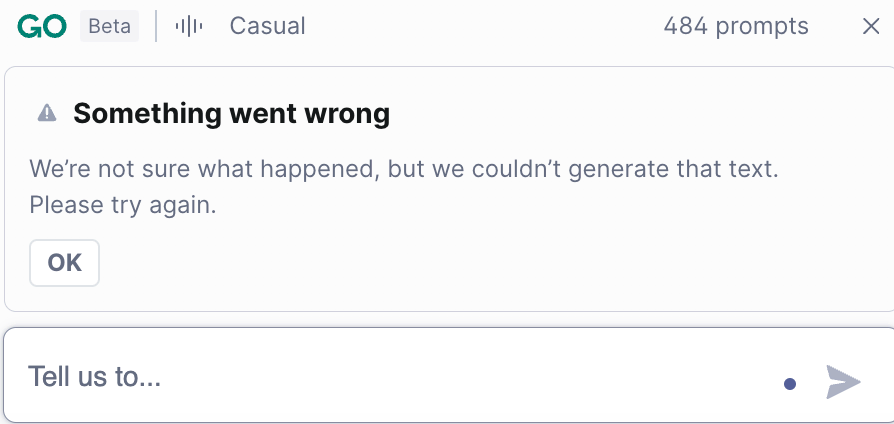The width and height of the screenshot is (894, 424).
Task: Open the voice tone waveform icon
Action: [x=188, y=26]
